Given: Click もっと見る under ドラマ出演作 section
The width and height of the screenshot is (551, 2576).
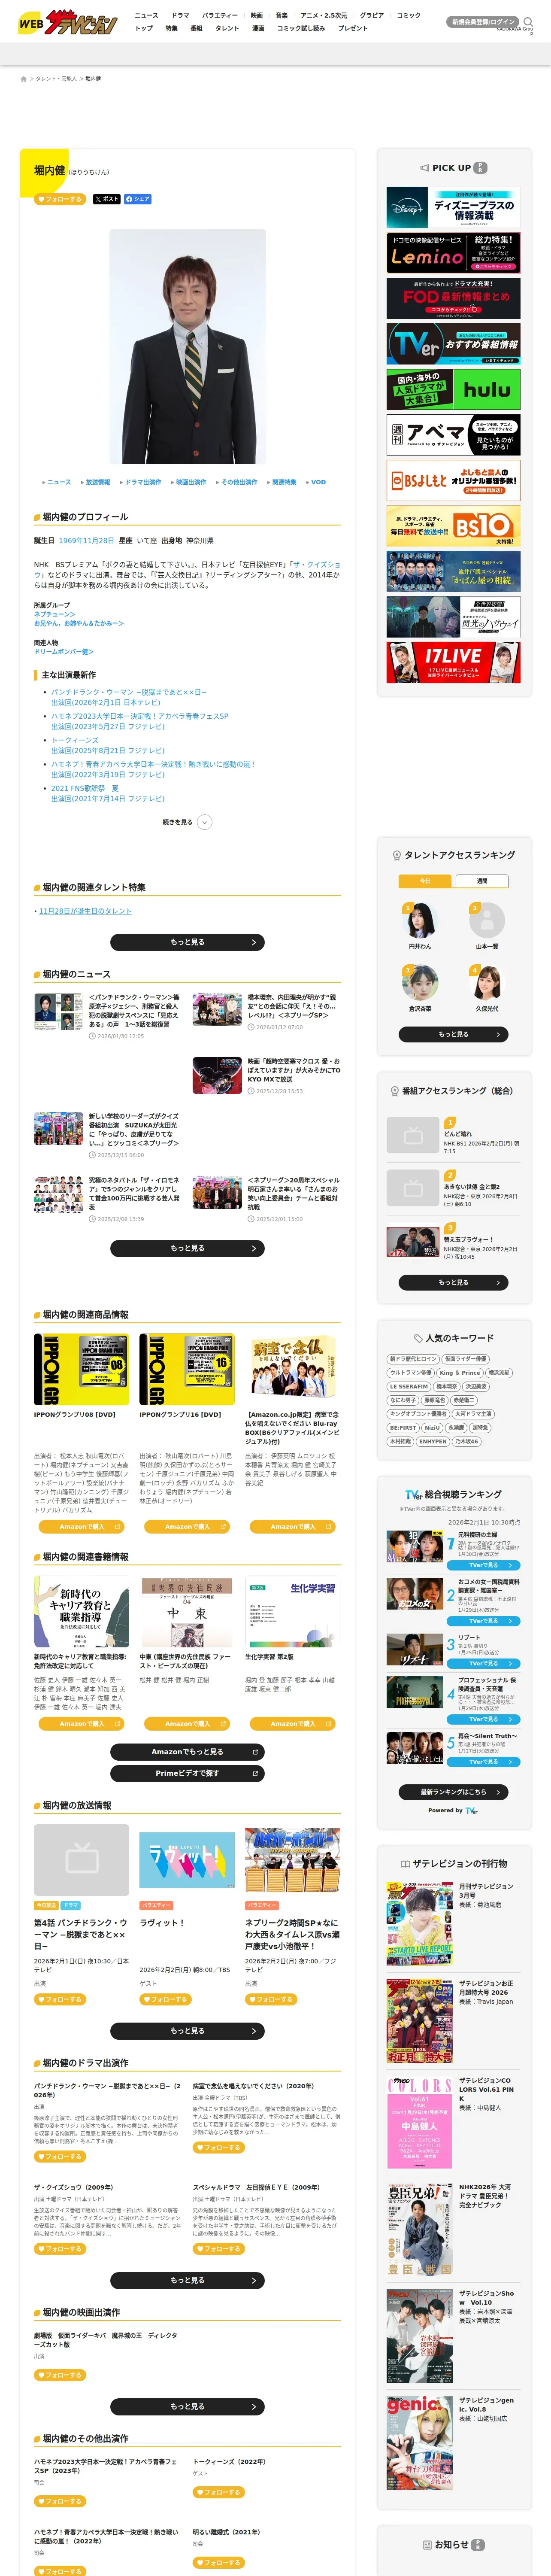Looking at the screenshot, I should point(187,2280).
